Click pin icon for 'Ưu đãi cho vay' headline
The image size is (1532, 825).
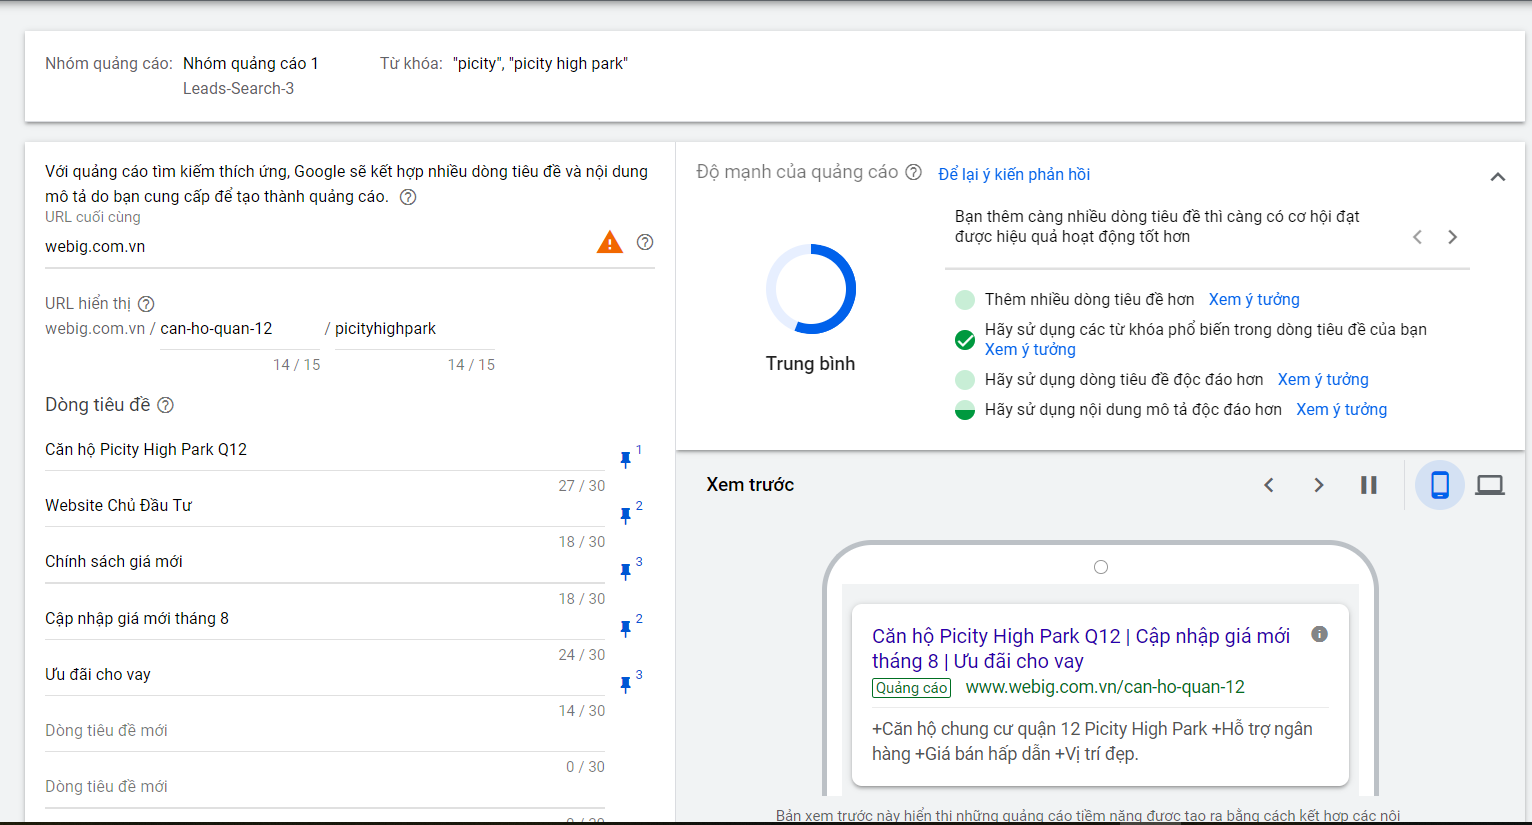[626, 684]
